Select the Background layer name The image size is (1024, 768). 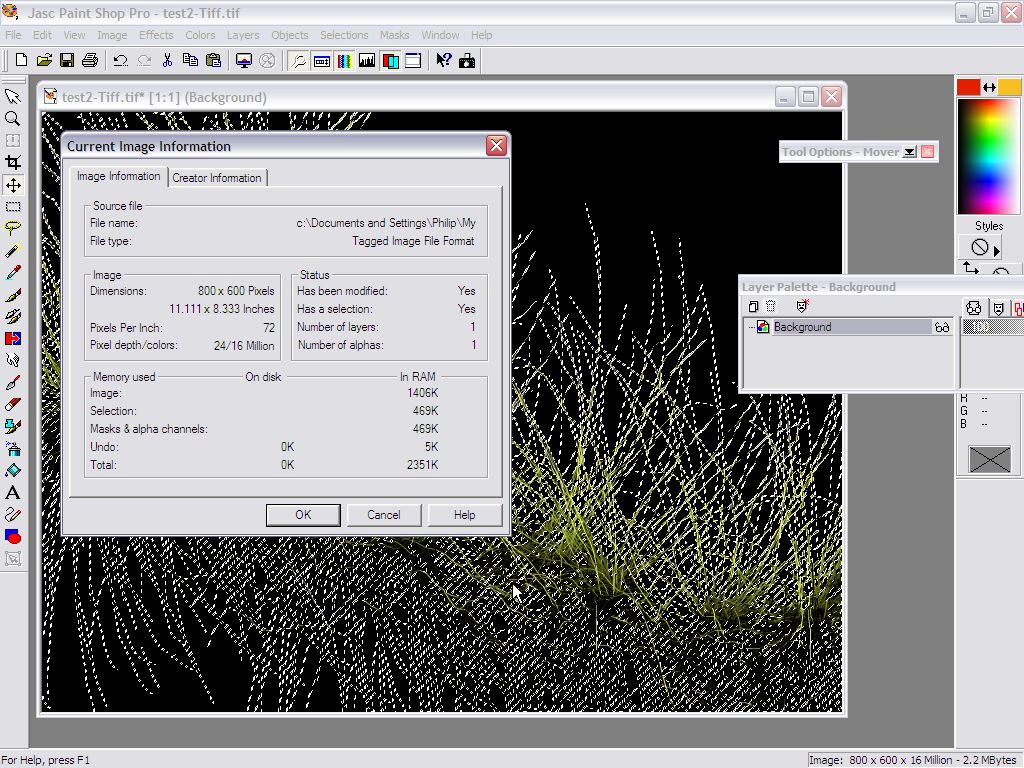pos(802,327)
